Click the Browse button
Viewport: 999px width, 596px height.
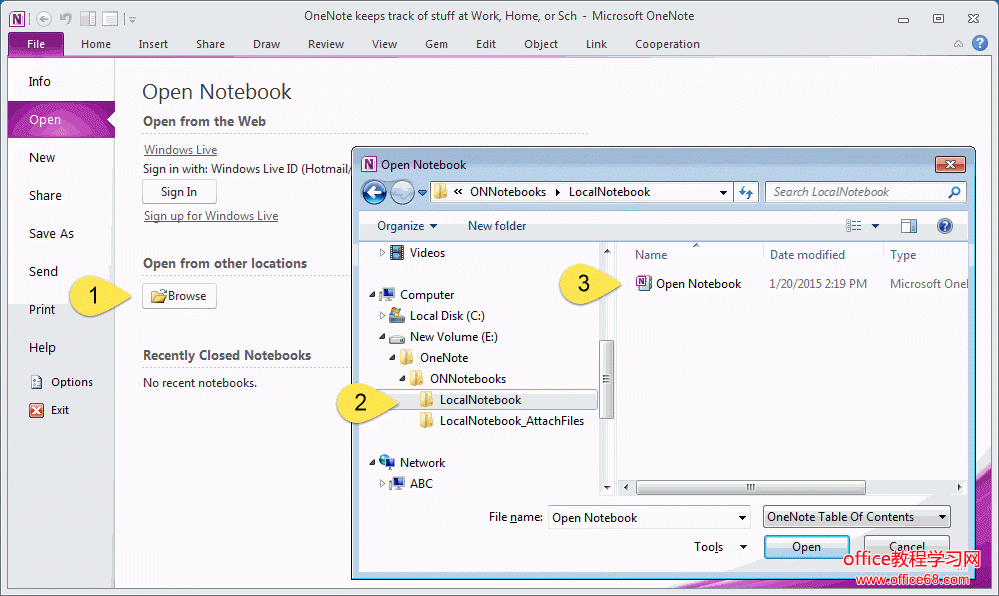click(x=179, y=296)
